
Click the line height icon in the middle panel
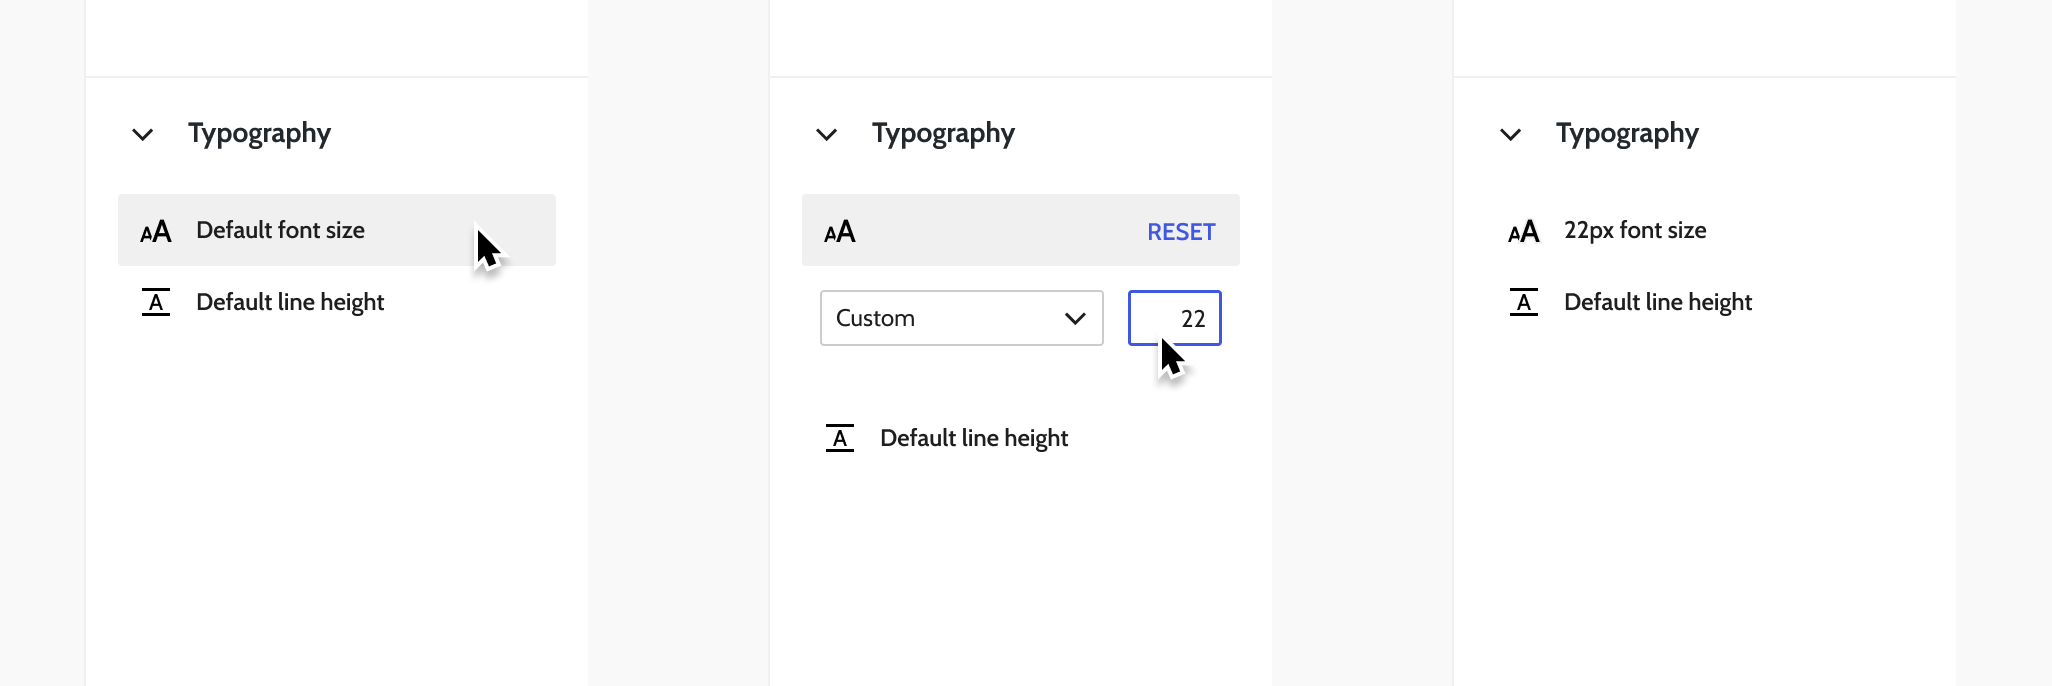(840, 437)
